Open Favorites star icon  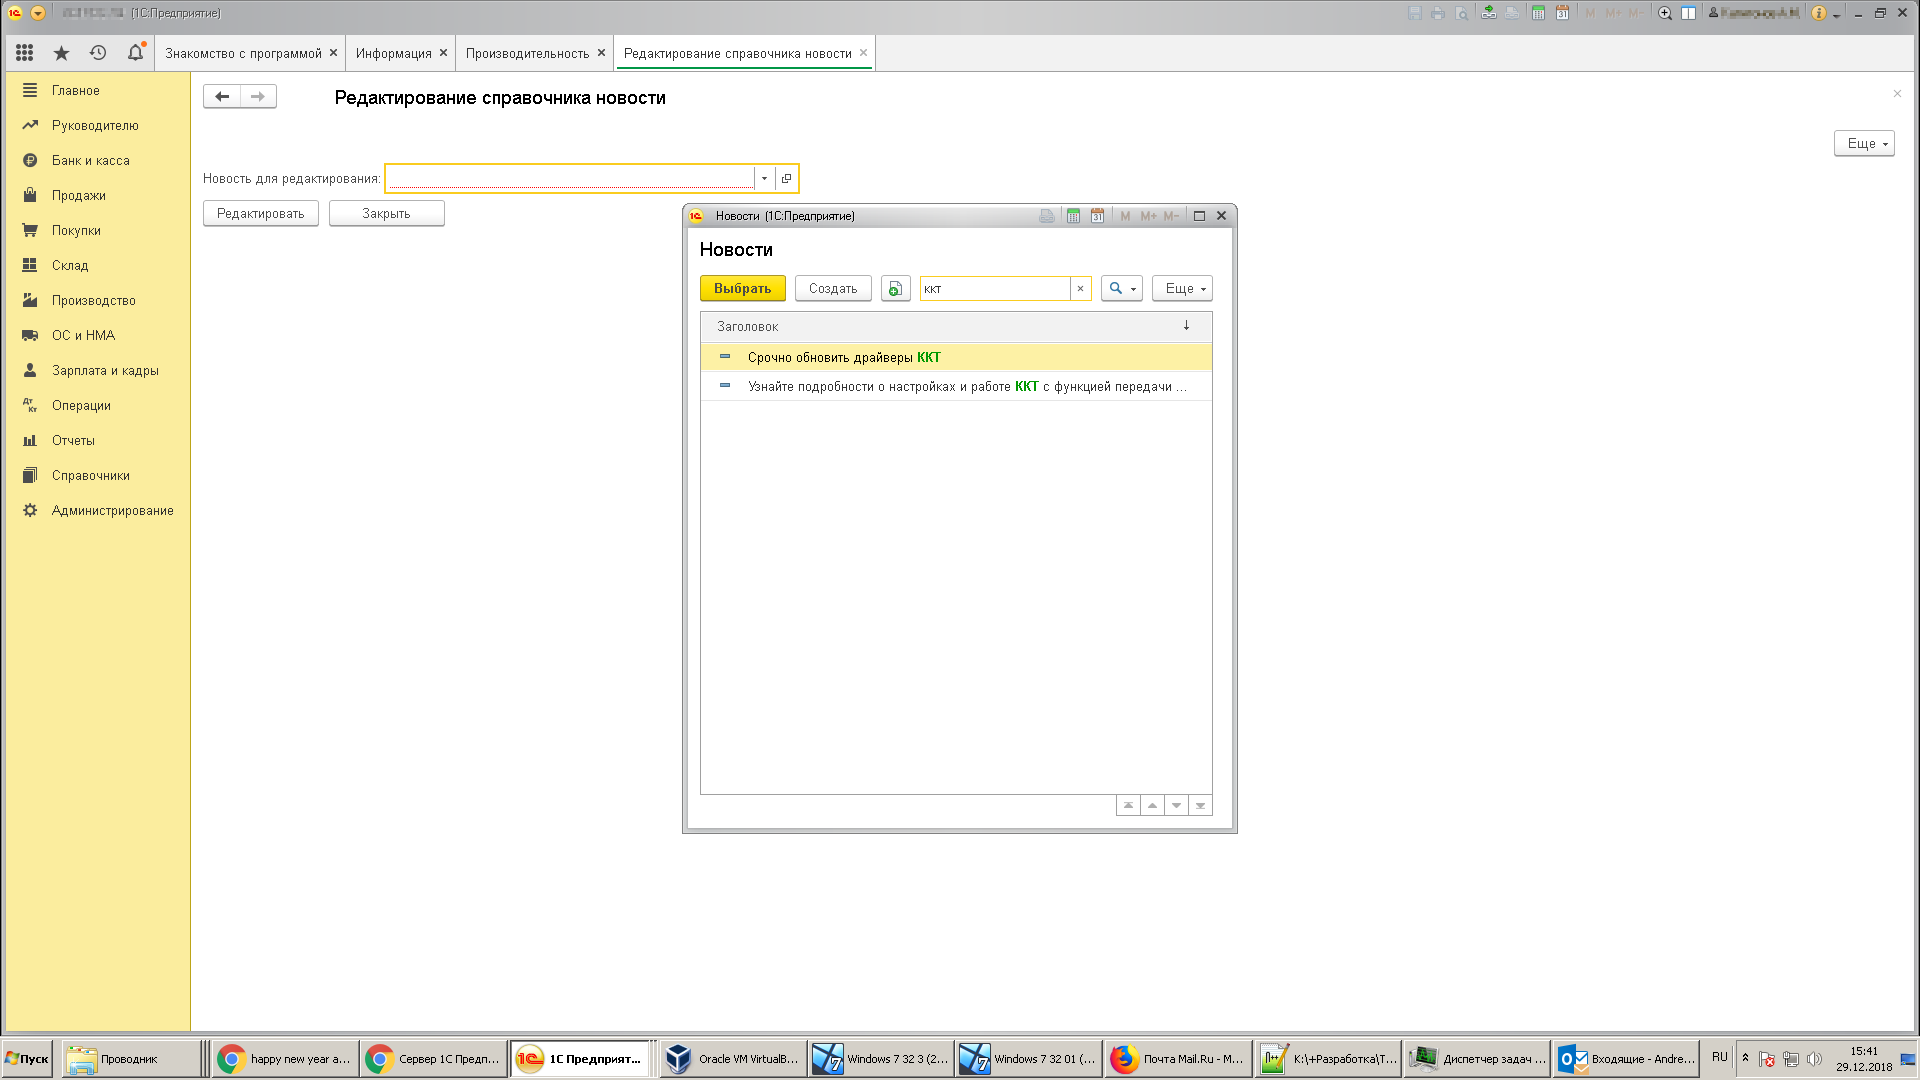61,53
